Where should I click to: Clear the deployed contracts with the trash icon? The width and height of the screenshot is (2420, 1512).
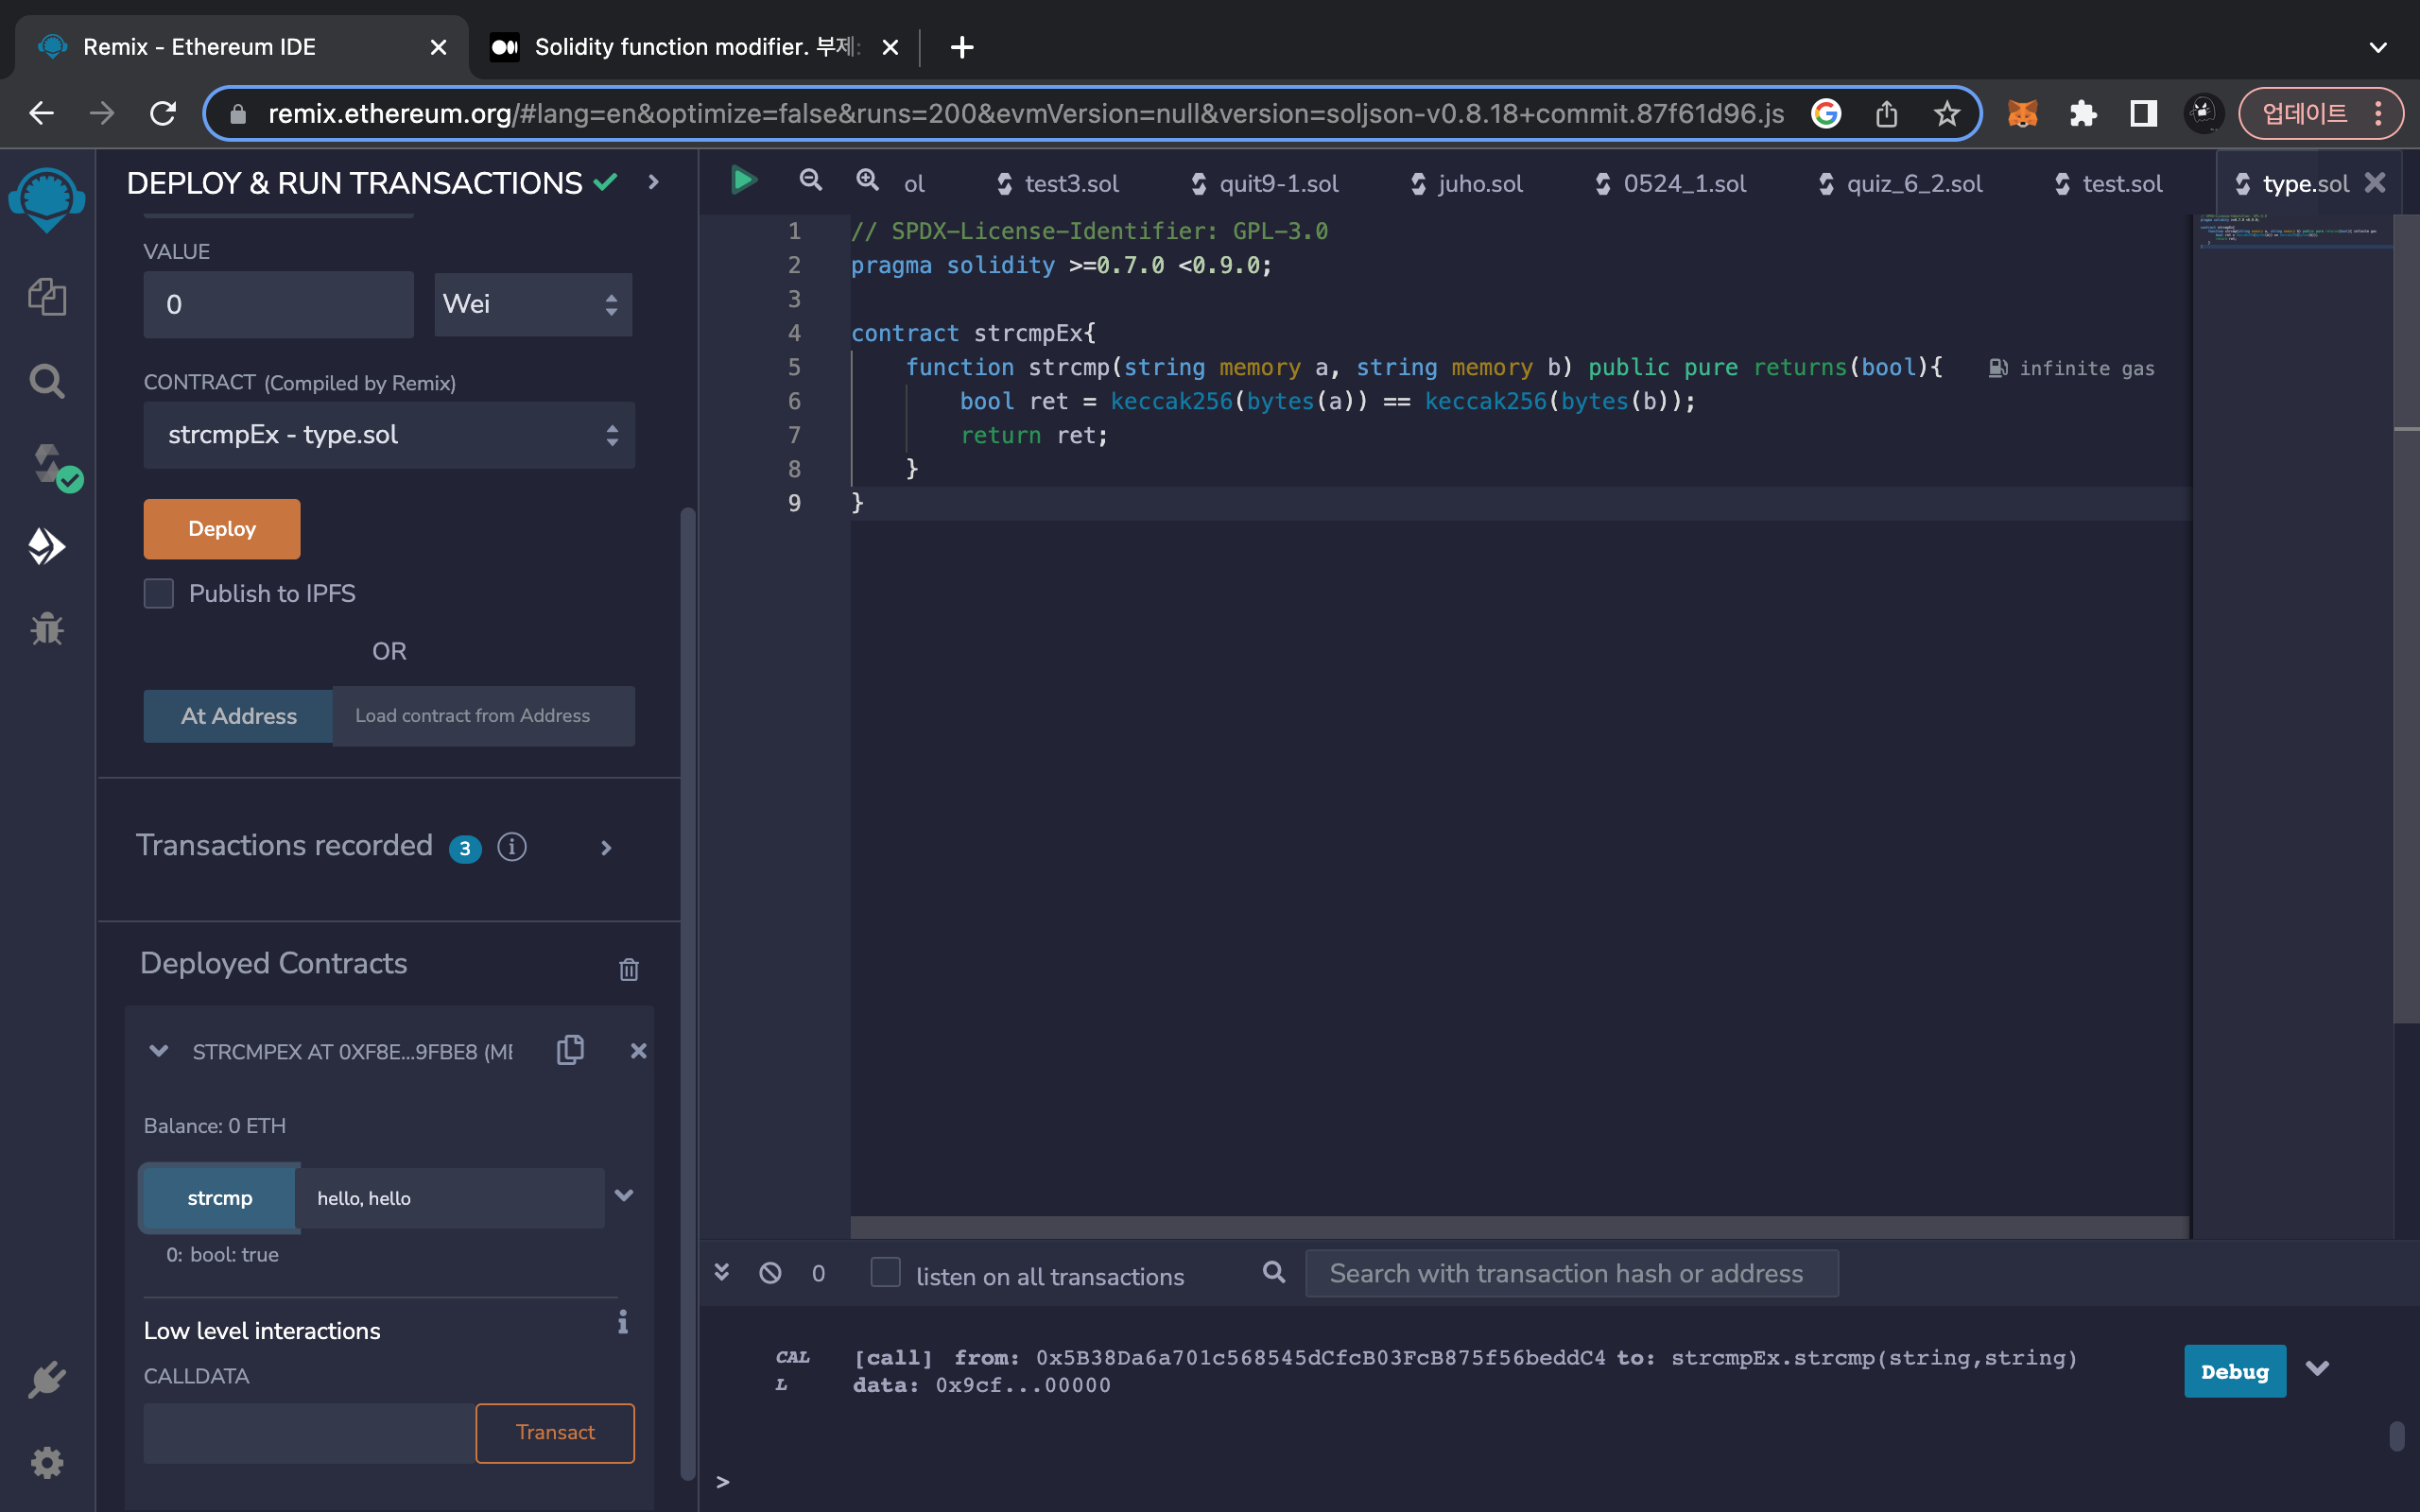click(x=628, y=969)
